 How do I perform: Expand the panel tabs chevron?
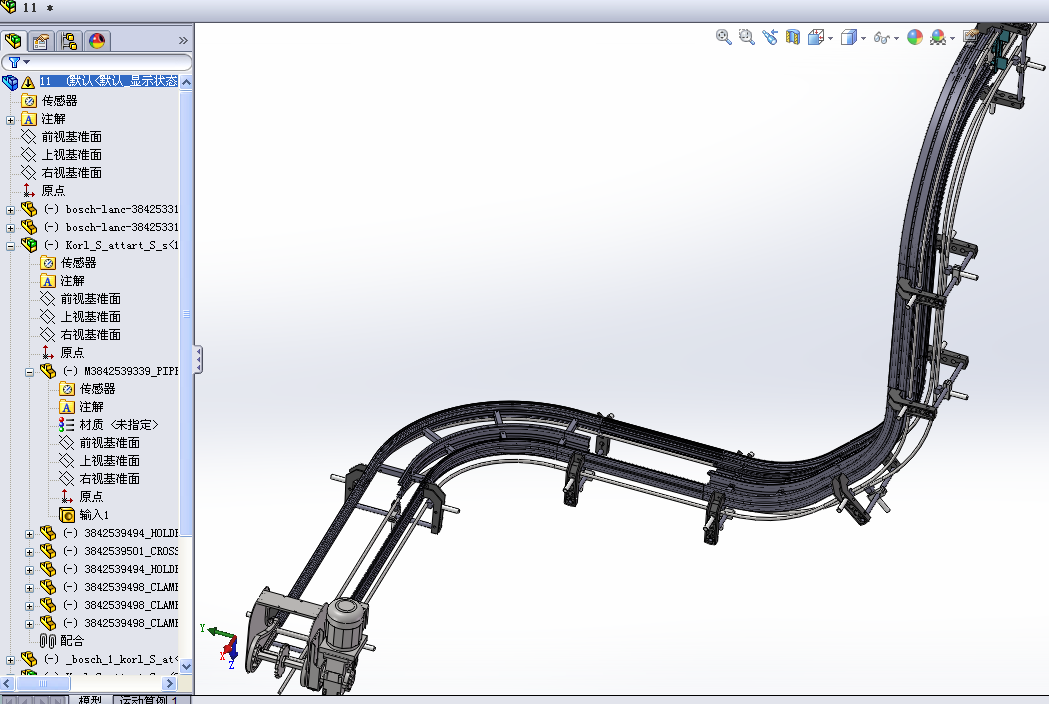tap(183, 41)
